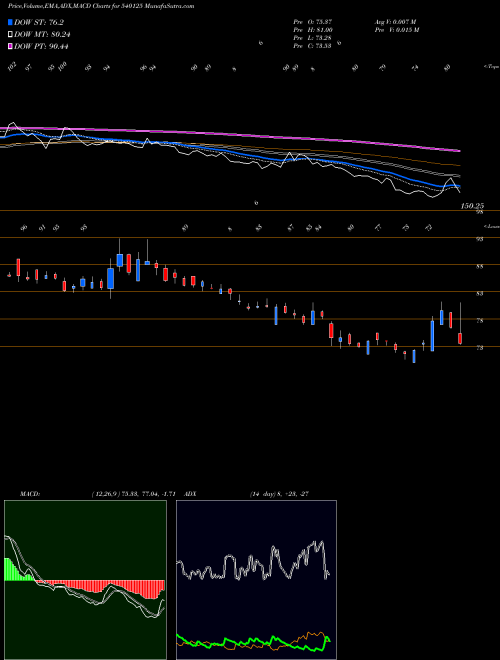Click the white DOW MT legend swatch
Screen dimensions: 500x660
tap(10, 35)
